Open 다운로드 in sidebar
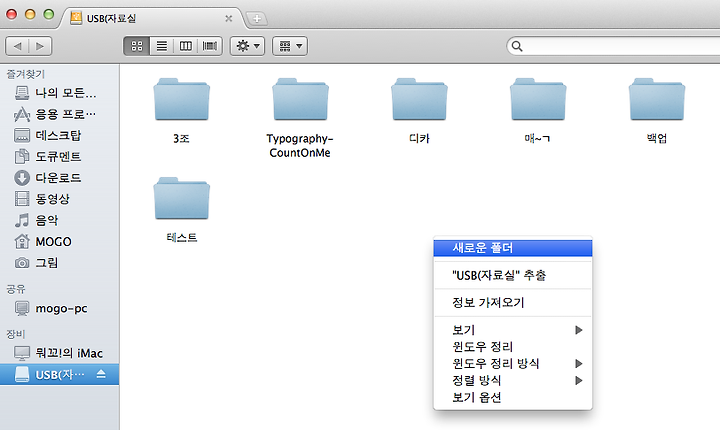 tap(60, 178)
